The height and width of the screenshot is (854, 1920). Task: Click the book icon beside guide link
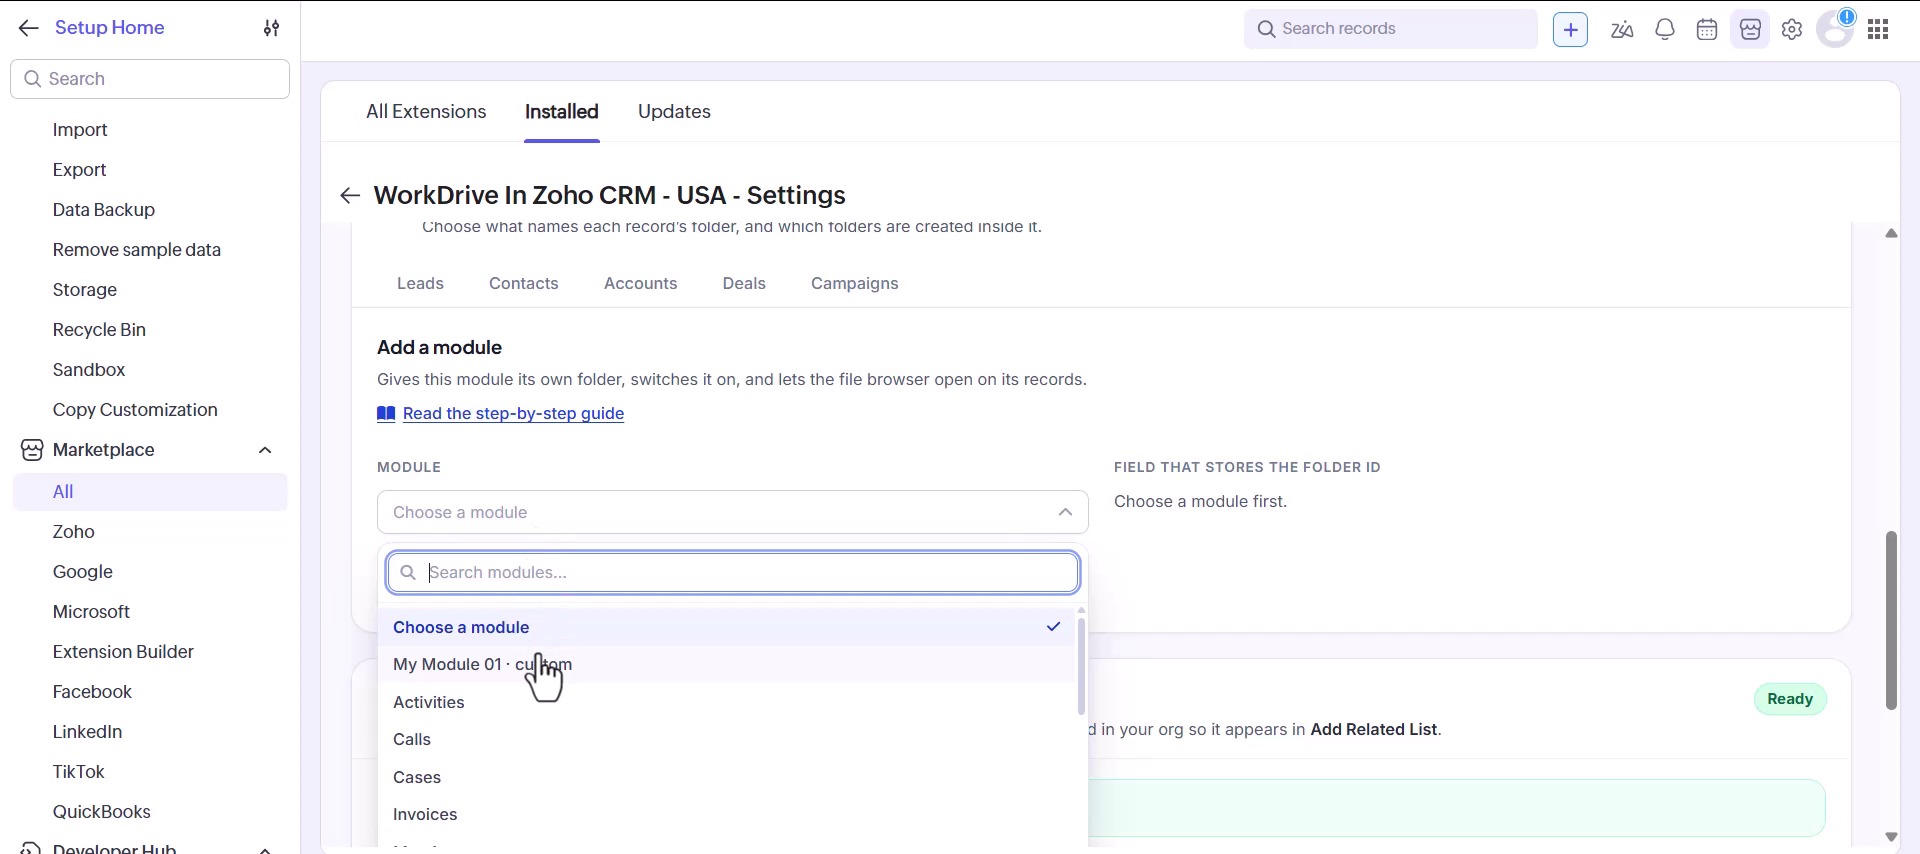(x=386, y=414)
